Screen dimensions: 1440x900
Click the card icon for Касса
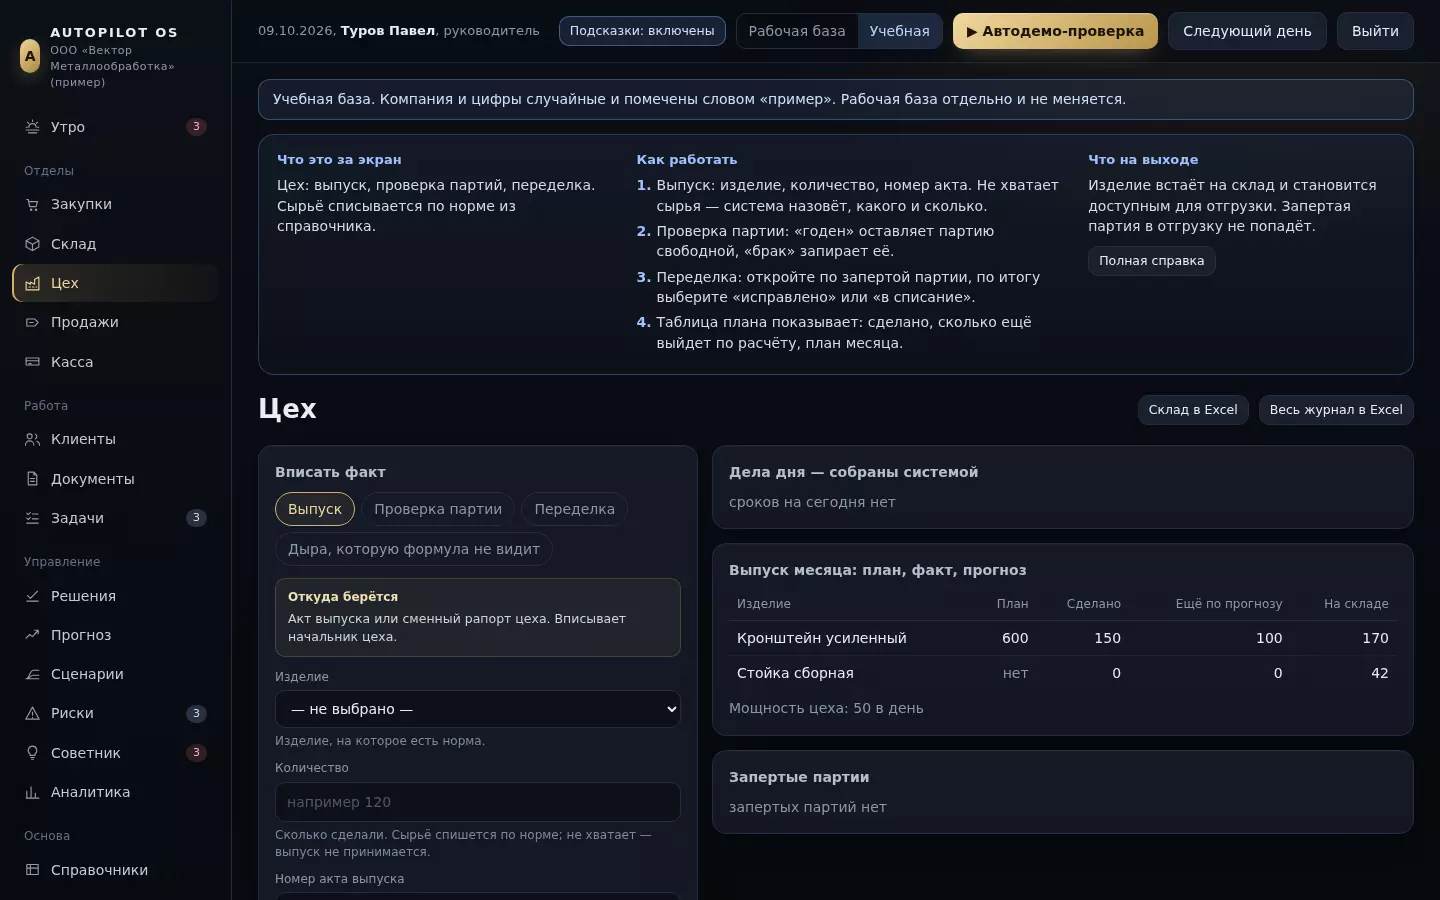32,362
